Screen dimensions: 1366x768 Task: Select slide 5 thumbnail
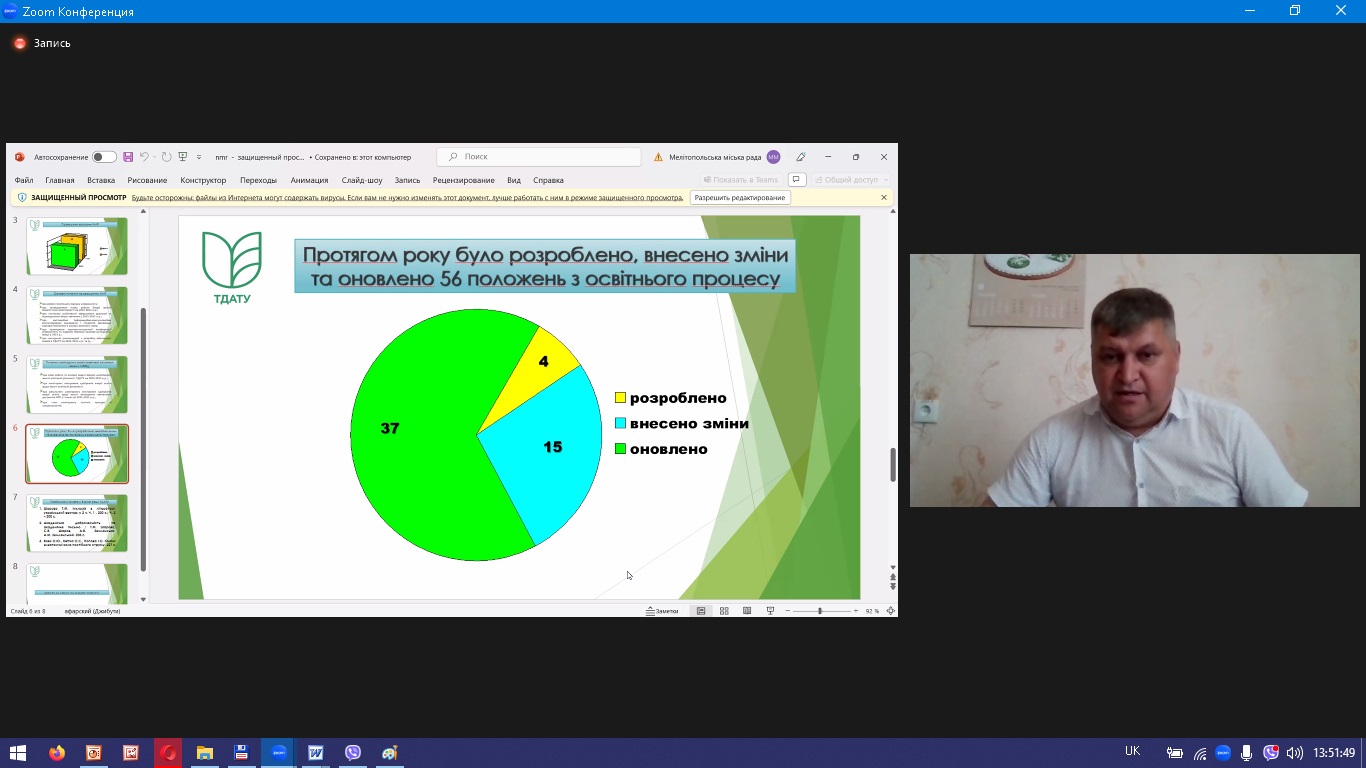[77, 384]
